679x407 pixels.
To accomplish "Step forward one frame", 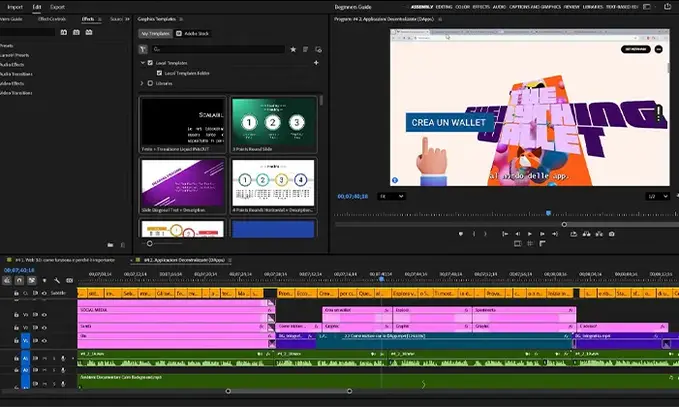I will click(x=542, y=234).
